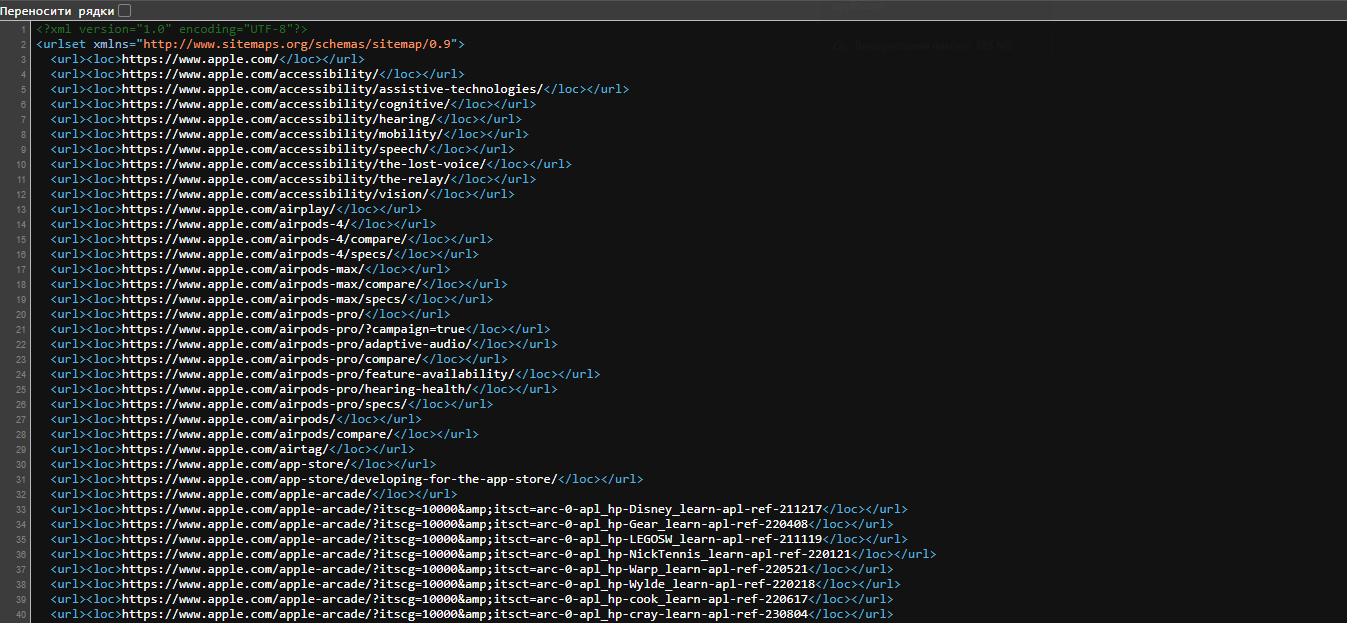Select the airpods-pro/specs/ URL

[x=264, y=404]
